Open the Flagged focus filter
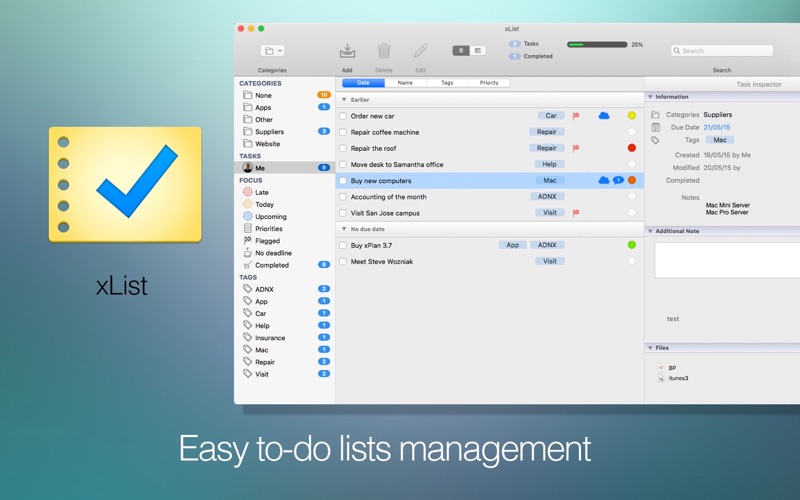The width and height of the screenshot is (800, 500). click(x=266, y=241)
